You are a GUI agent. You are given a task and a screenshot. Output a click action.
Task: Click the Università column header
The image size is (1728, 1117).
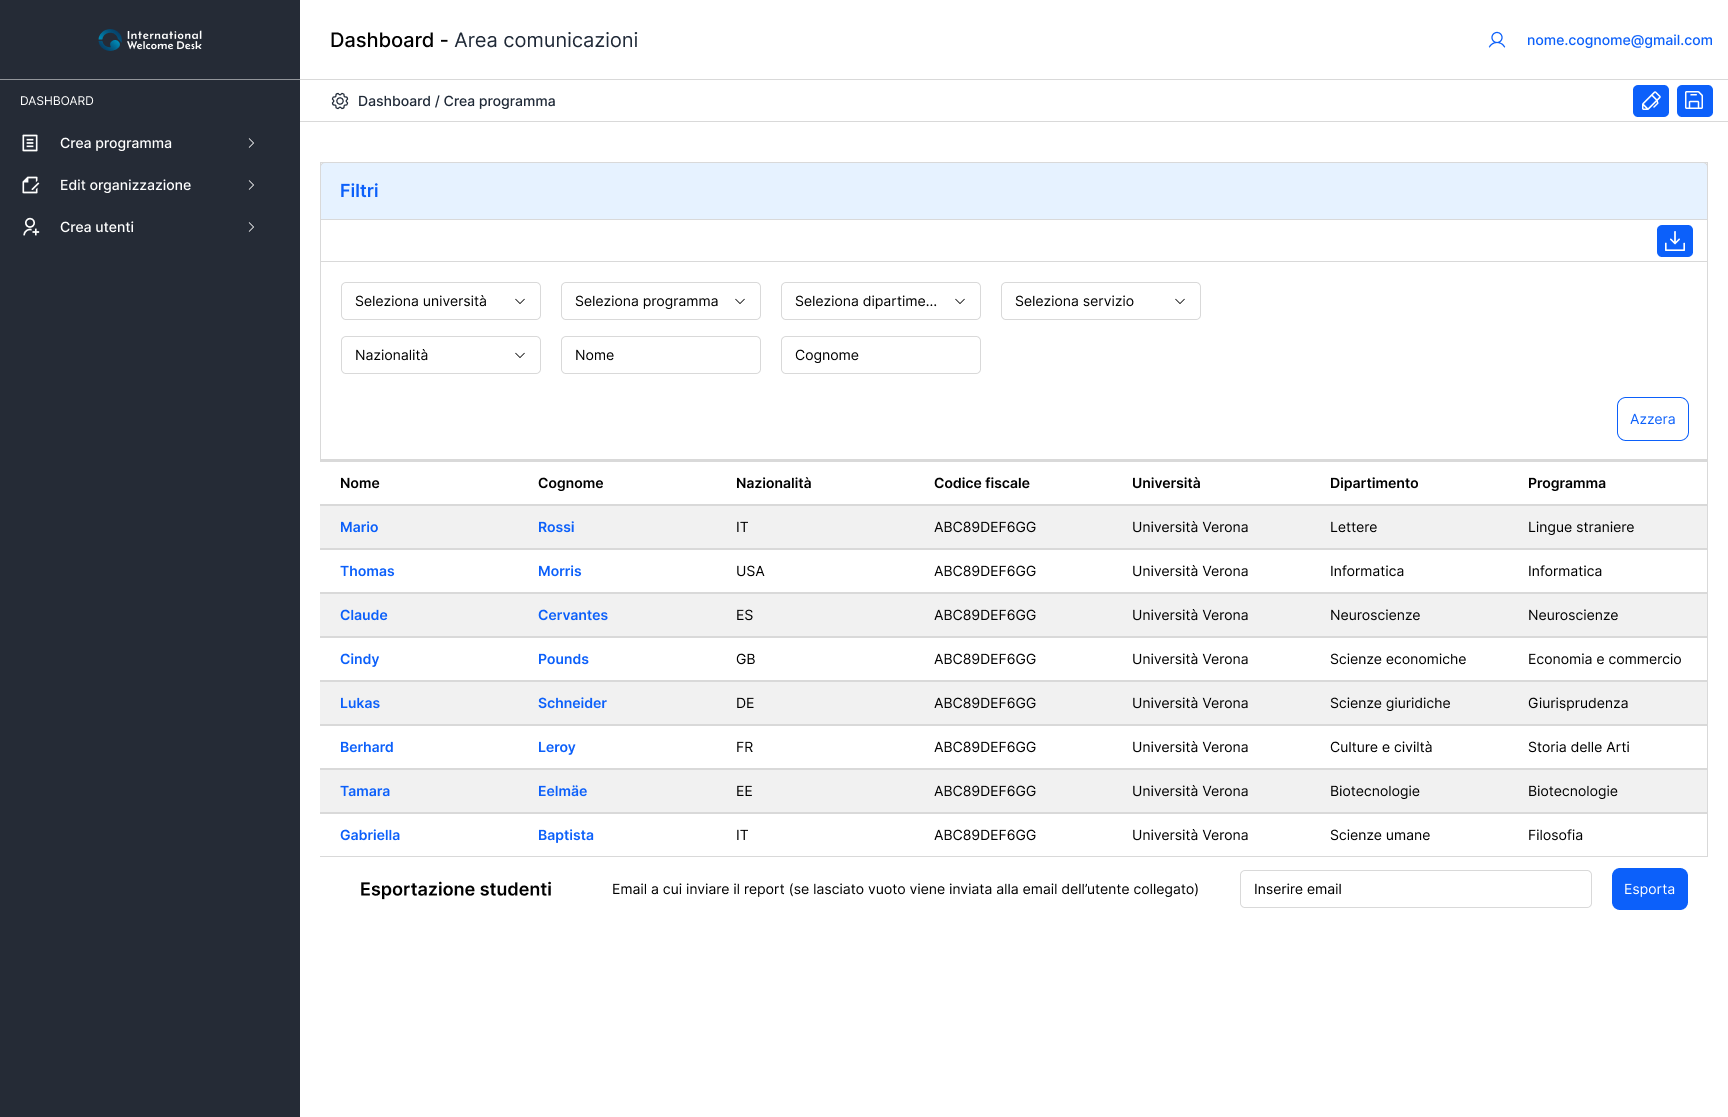click(1166, 483)
